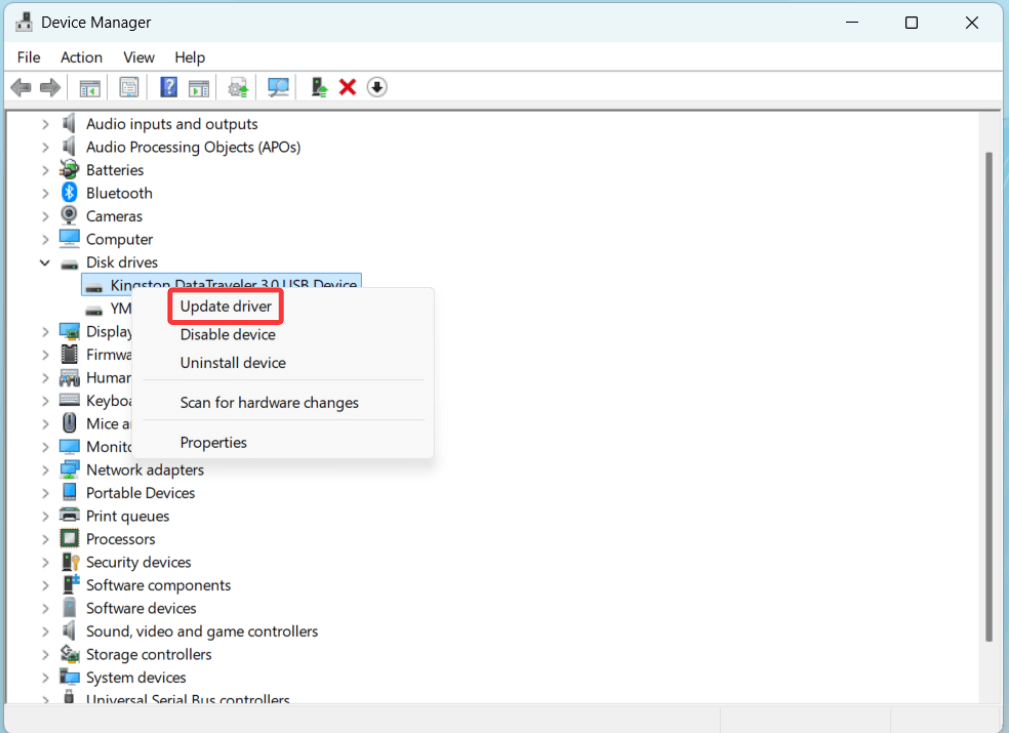Select Update driver in the context menu

225,306
